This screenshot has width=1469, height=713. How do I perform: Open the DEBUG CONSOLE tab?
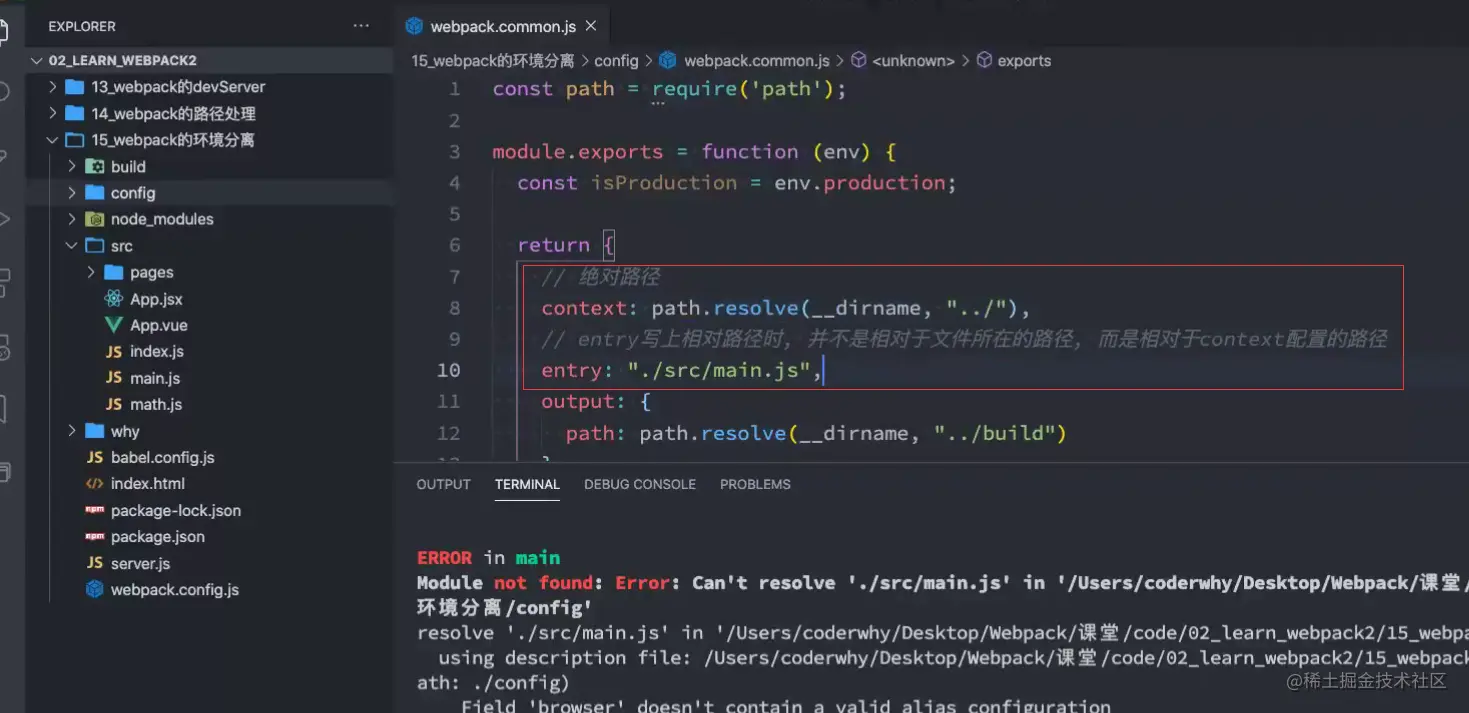[640, 484]
